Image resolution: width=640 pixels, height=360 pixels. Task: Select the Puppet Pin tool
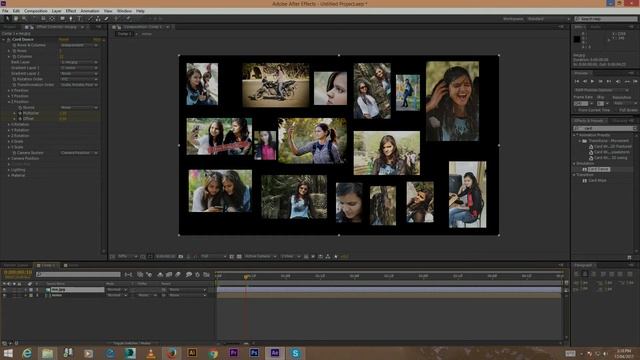click(x=128, y=18)
